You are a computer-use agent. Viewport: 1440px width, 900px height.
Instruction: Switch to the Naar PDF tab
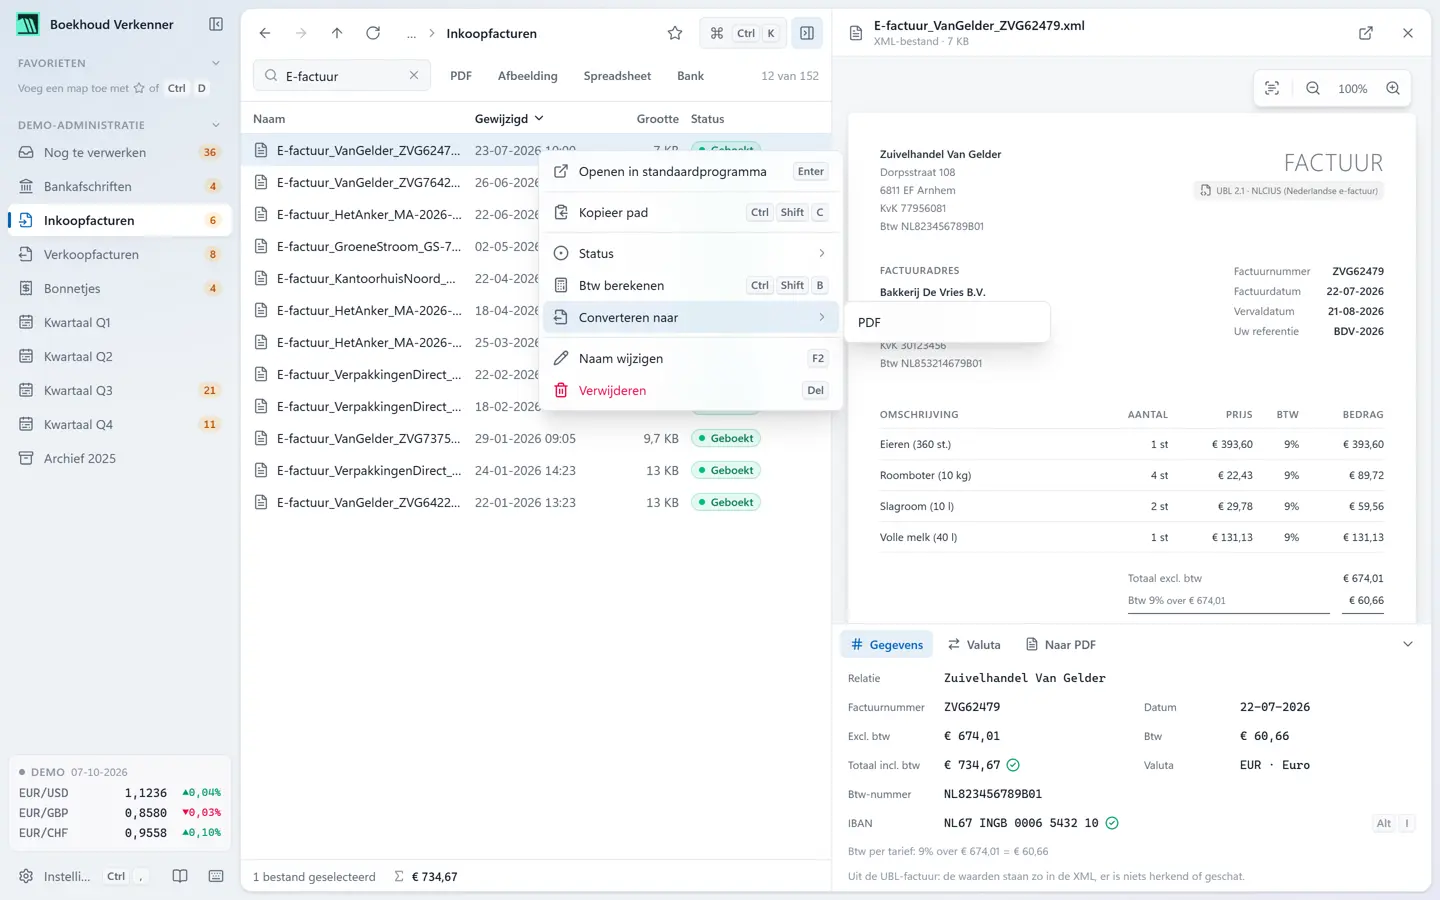[1061, 644]
